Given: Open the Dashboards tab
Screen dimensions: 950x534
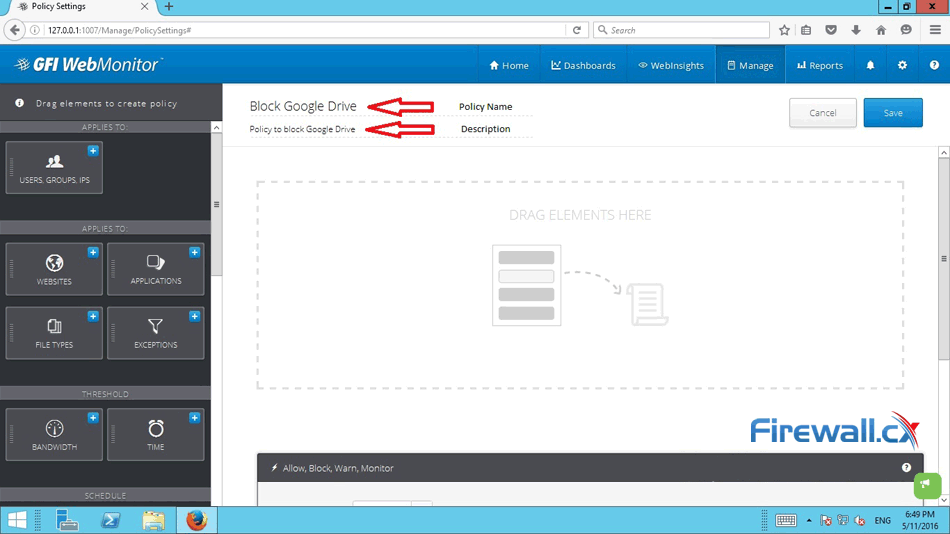Looking at the screenshot, I should point(583,65).
